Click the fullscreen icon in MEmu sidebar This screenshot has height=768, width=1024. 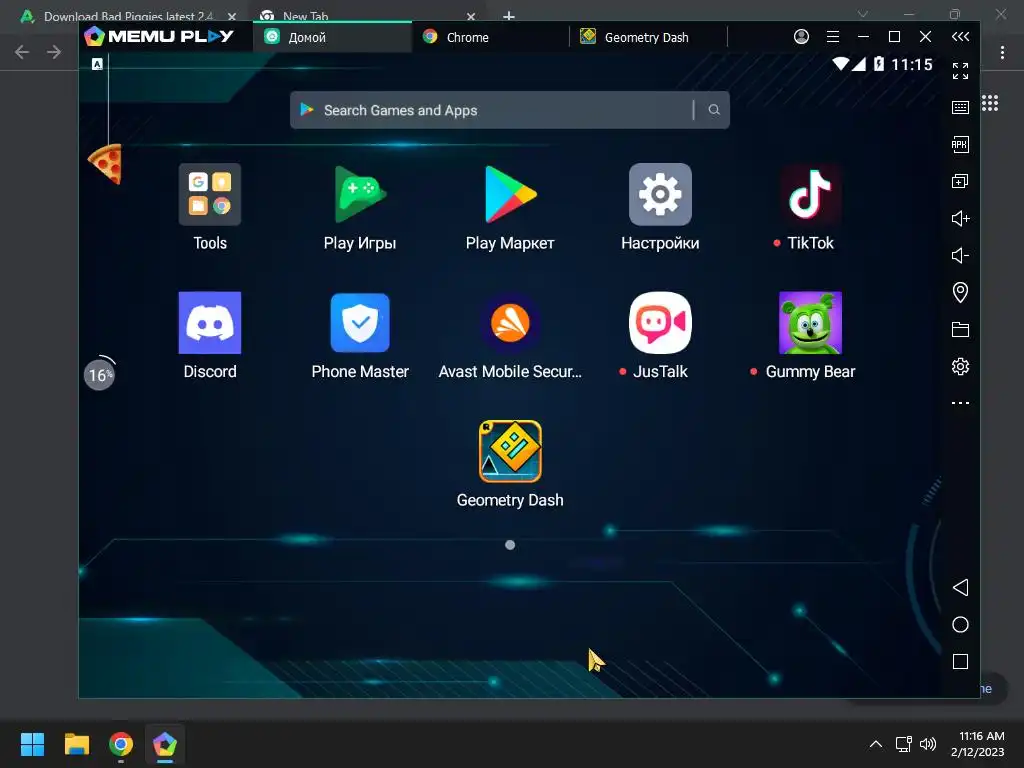point(960,71)
